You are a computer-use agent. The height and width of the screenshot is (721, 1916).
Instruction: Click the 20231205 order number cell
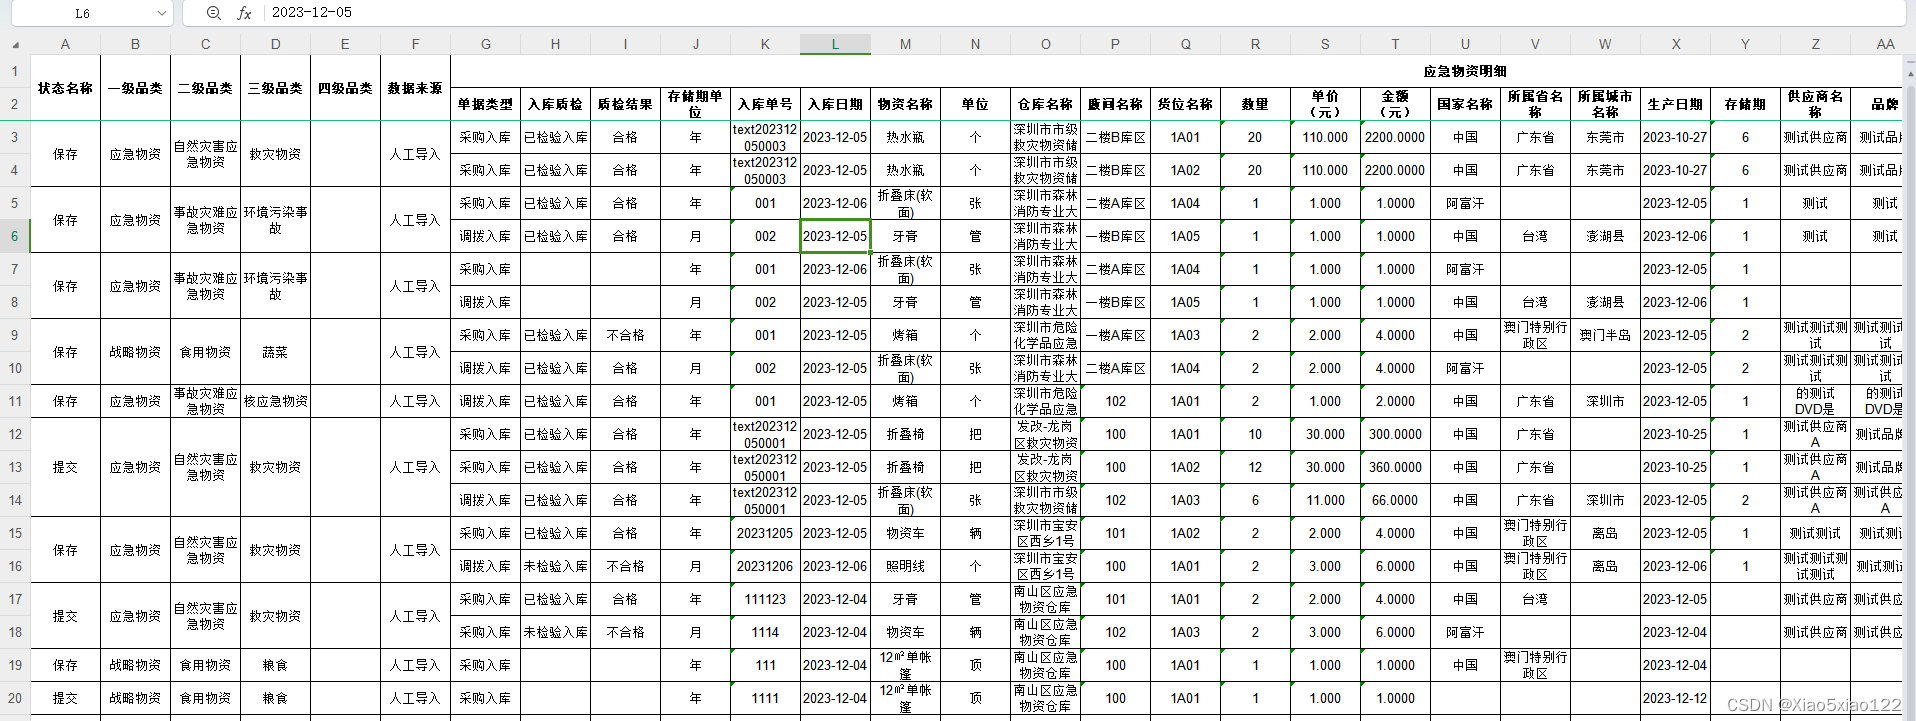[x=765, y=533]
